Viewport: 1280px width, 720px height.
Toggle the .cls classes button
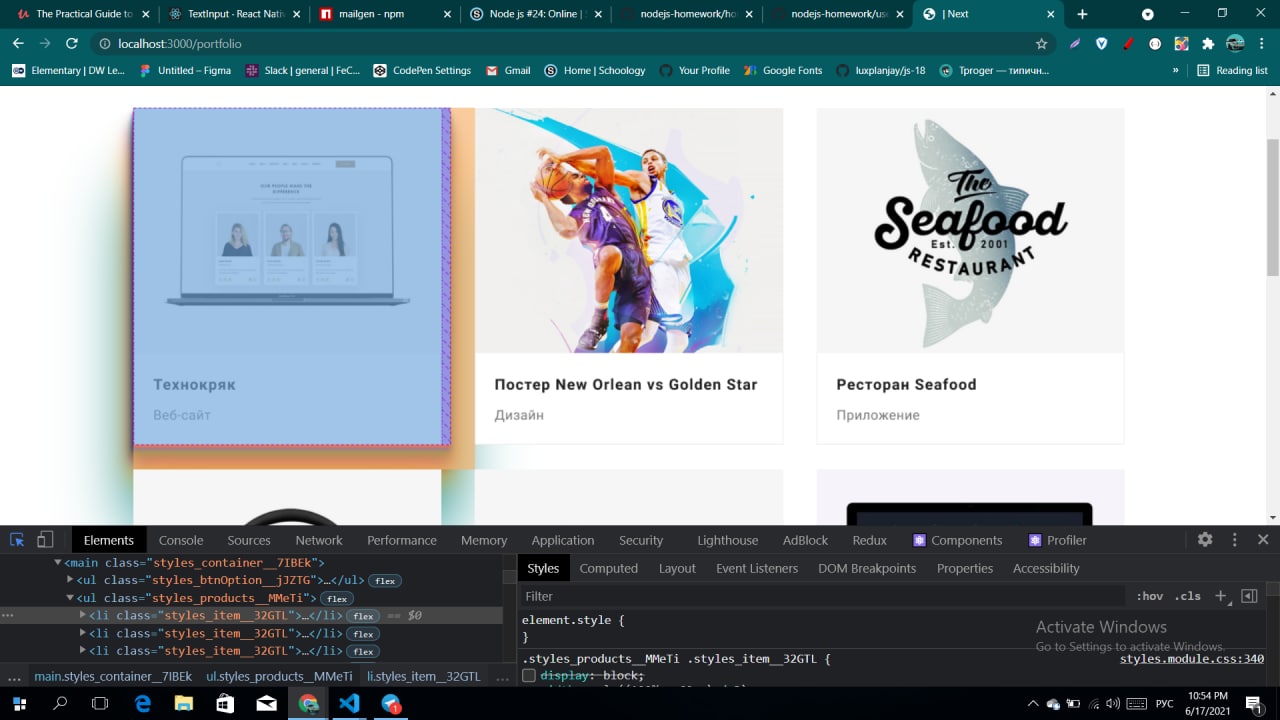click(1188, 596)
